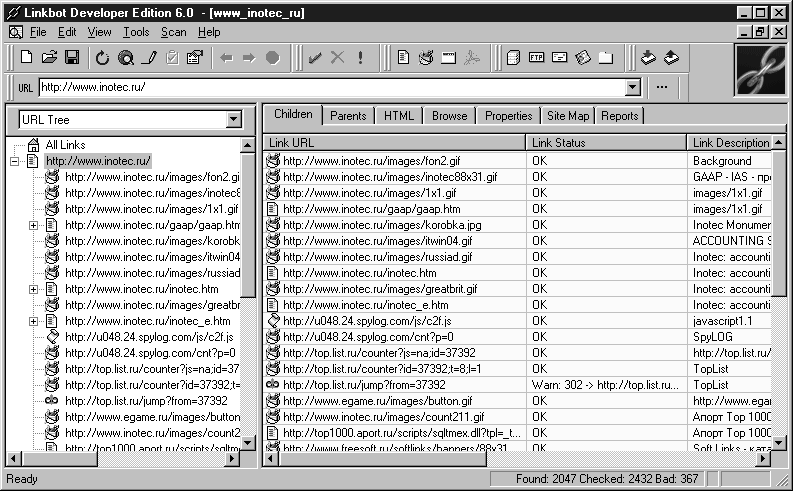Expand the inotec.htm tree node

33,290
